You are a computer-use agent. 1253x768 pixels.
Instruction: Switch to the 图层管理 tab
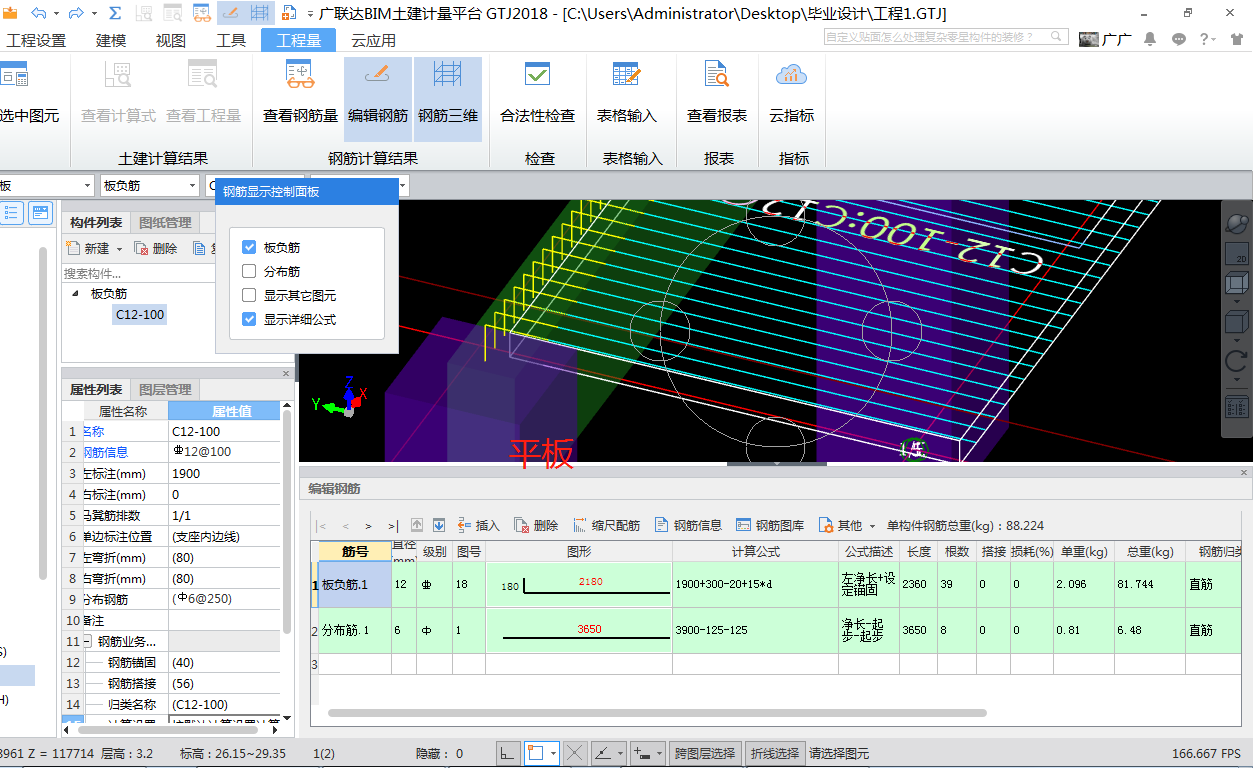tap(165, 389)
